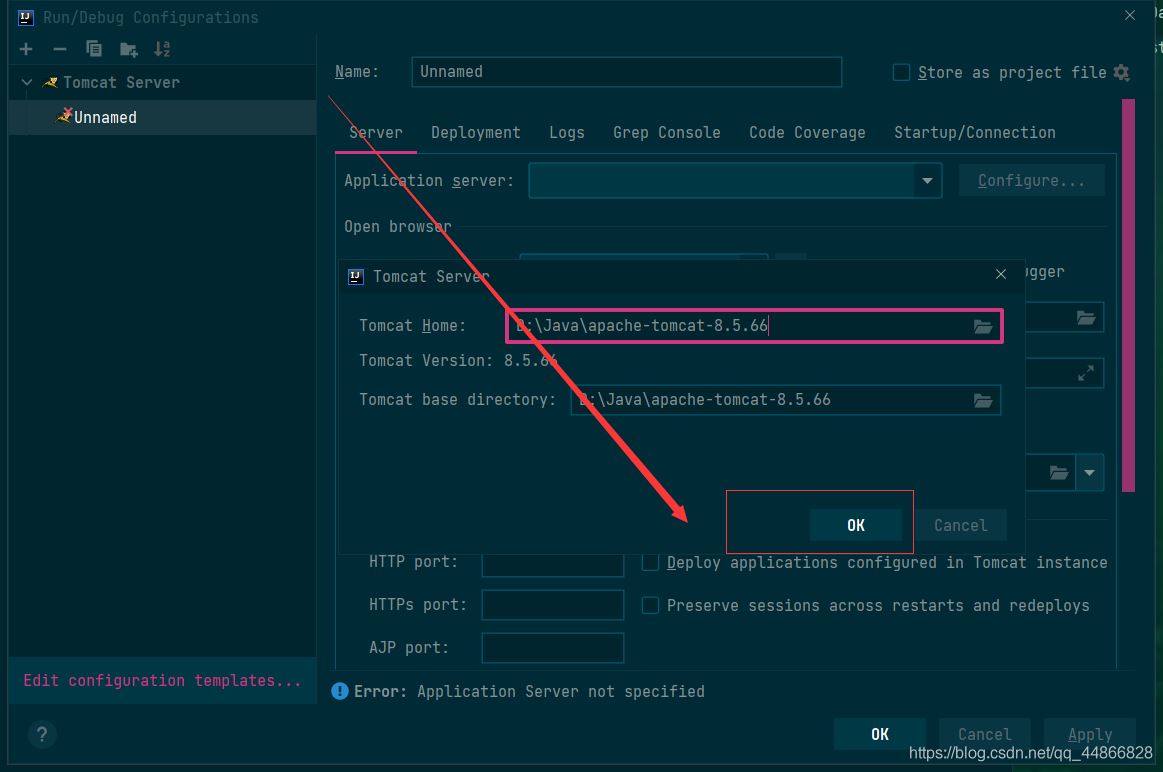Toggle Preserve sessions across restarts and redeploys
This screenshot has width=1163, height=772.
(x=650, y=605)
